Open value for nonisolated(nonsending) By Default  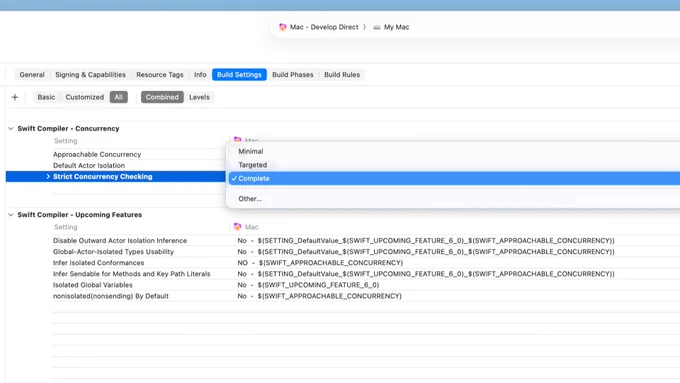pos(320,296)
